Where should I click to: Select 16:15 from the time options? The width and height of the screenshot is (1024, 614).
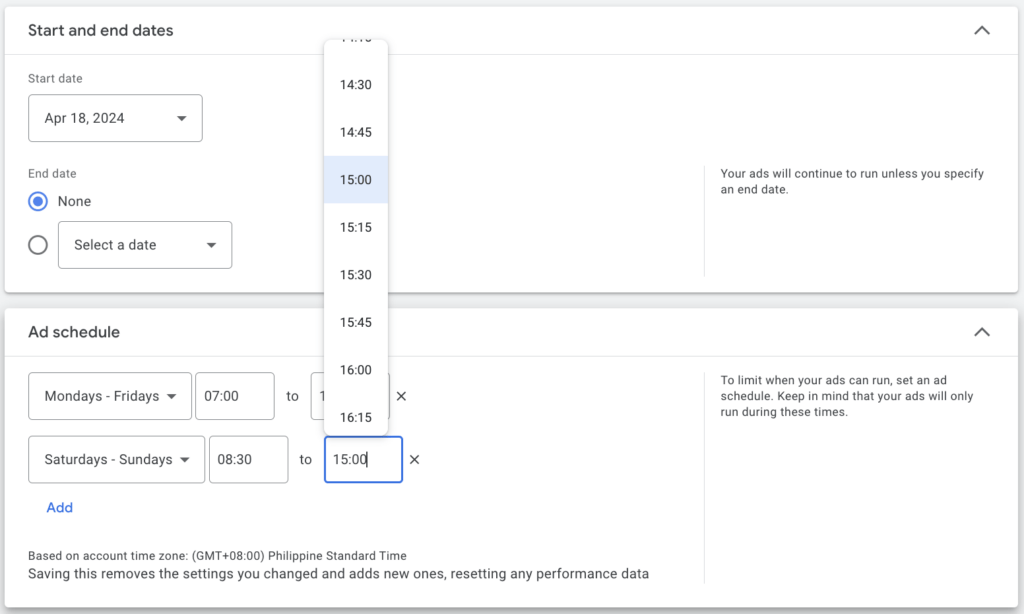click(x=356, y=417)
